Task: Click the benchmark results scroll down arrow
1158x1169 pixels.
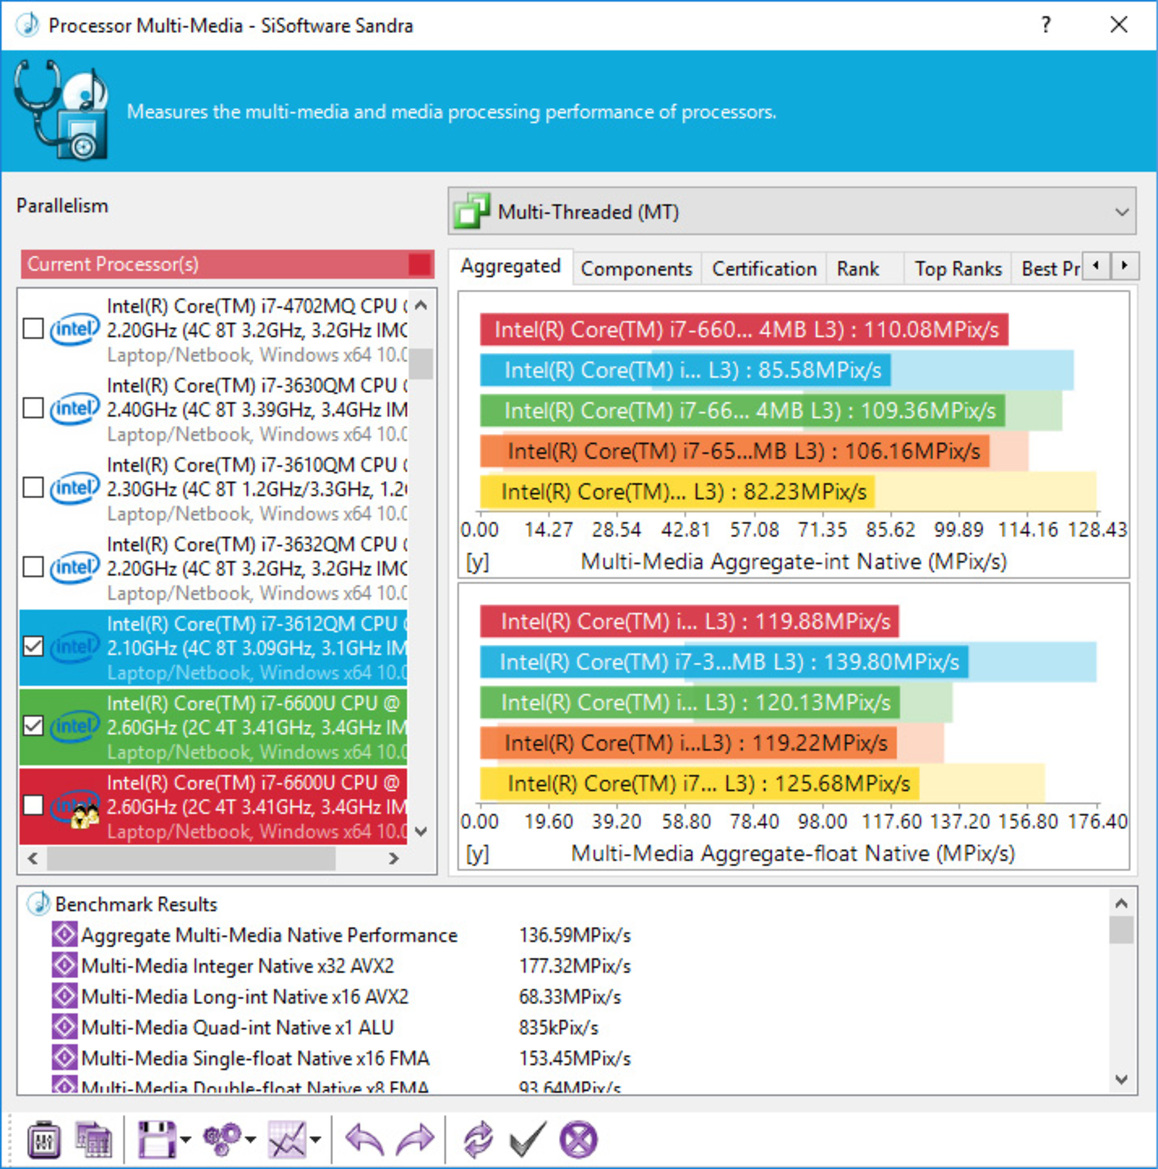Action: [x=1121, y=1079]
